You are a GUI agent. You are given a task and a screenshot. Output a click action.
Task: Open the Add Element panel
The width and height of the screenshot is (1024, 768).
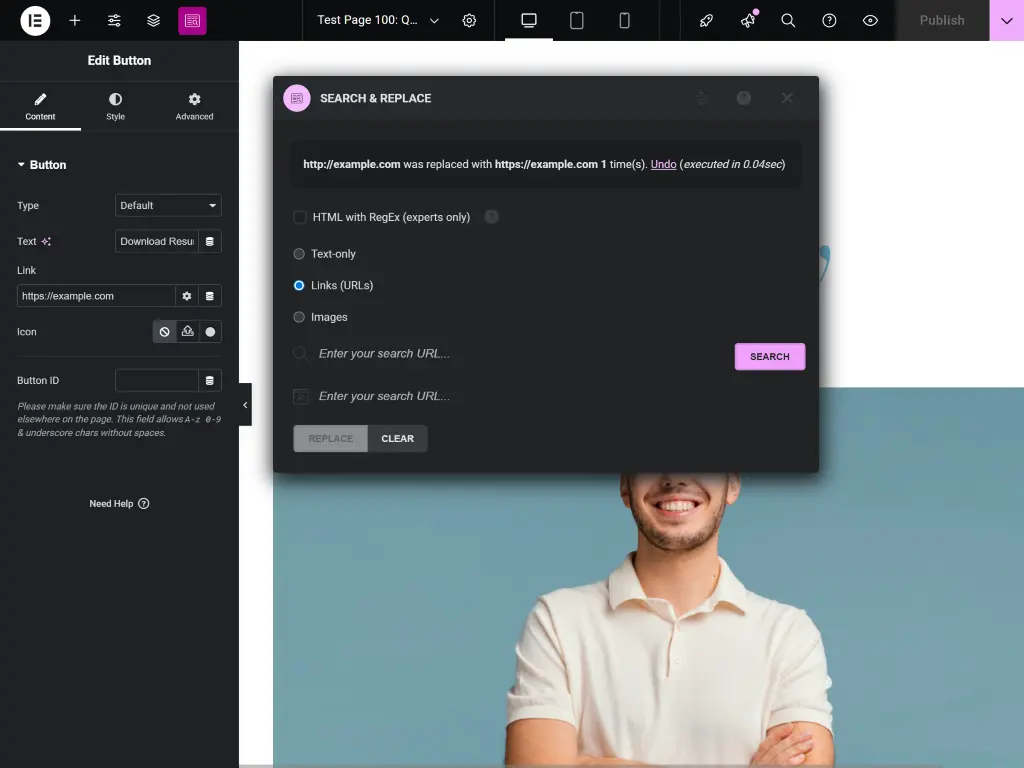(75, 20)
